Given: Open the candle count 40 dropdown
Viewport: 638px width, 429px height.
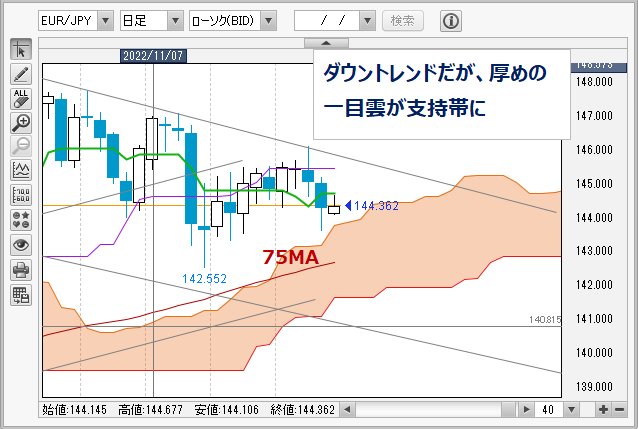Looking at the screenshot, I should point(571,409).
